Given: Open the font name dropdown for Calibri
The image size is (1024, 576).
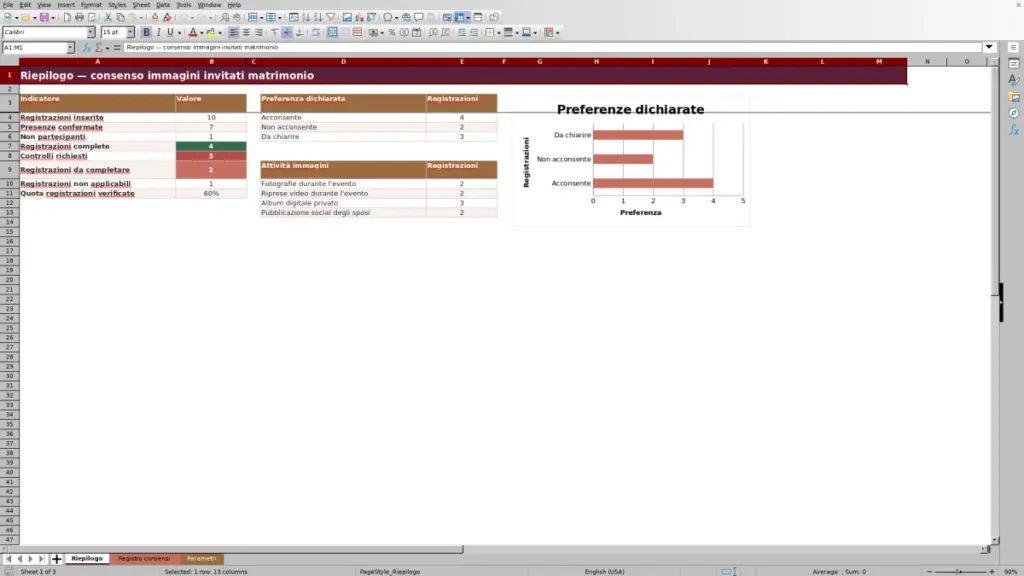Looking at the screenshot, I should [91, 33].
